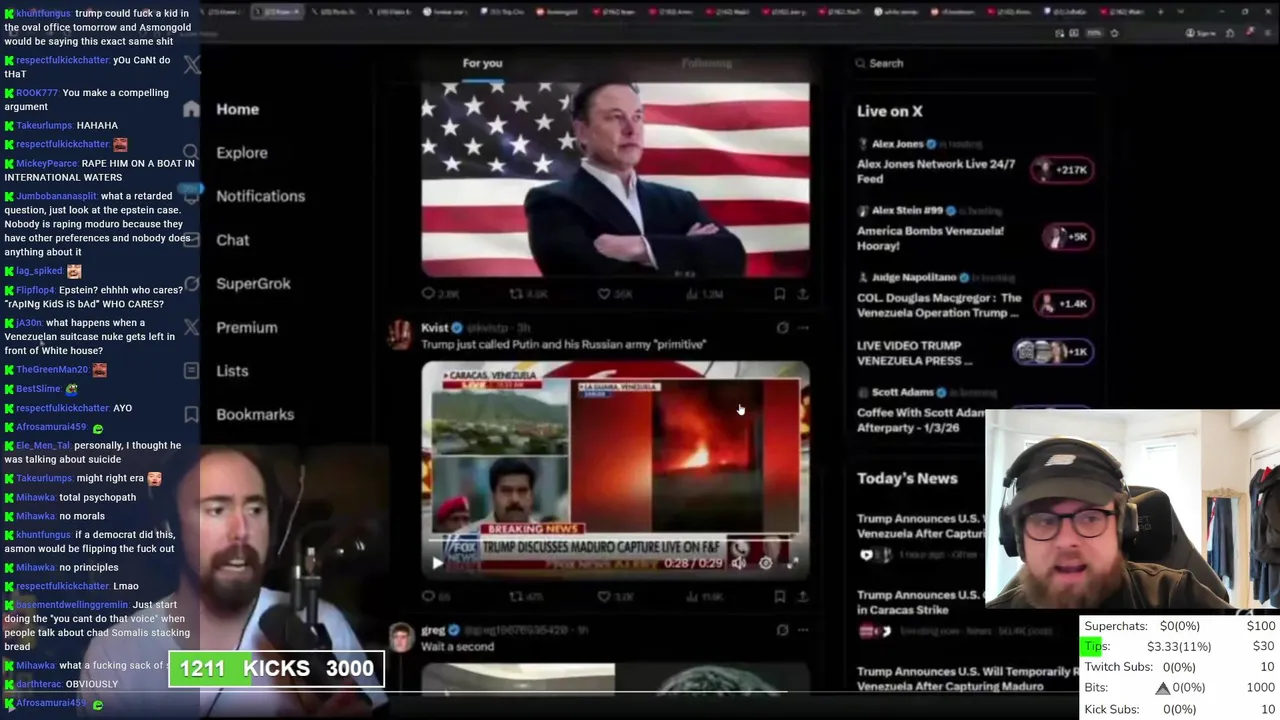Join the +217K listeners live badge

coord(1063,170)
